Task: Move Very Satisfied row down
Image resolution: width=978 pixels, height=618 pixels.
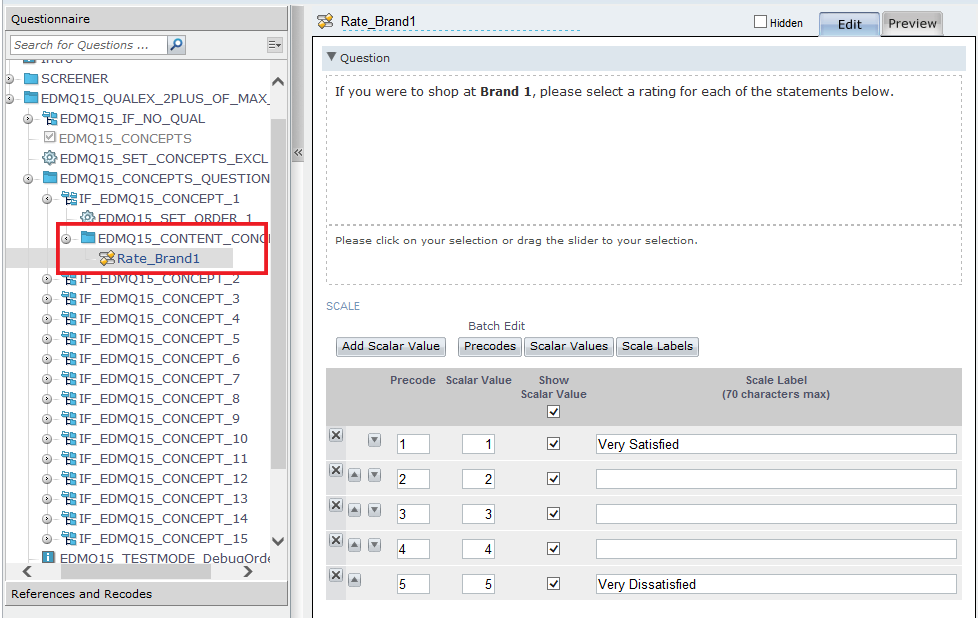Action: tap(374, 440)
